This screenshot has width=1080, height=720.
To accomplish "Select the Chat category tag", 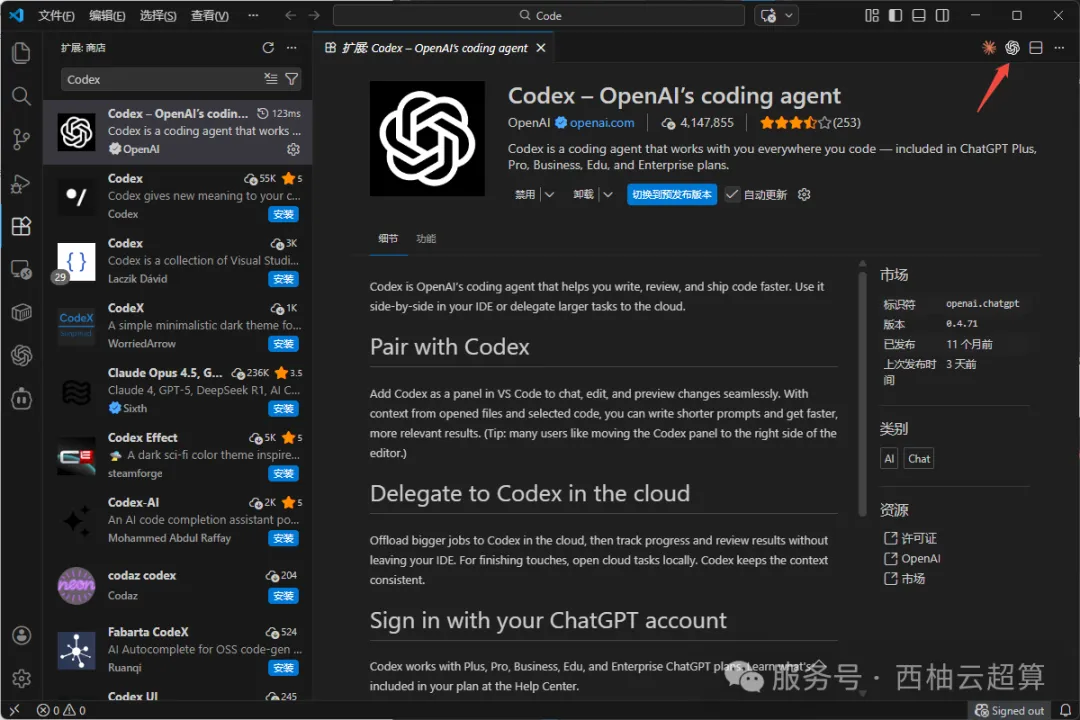I will [919, 458].
